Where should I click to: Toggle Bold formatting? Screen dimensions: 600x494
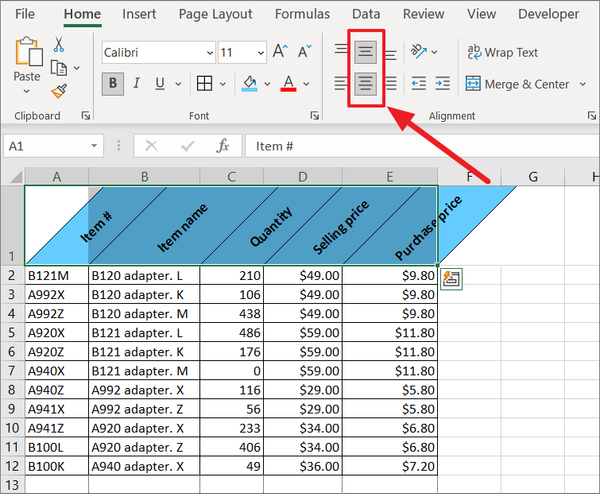point(113,83)
